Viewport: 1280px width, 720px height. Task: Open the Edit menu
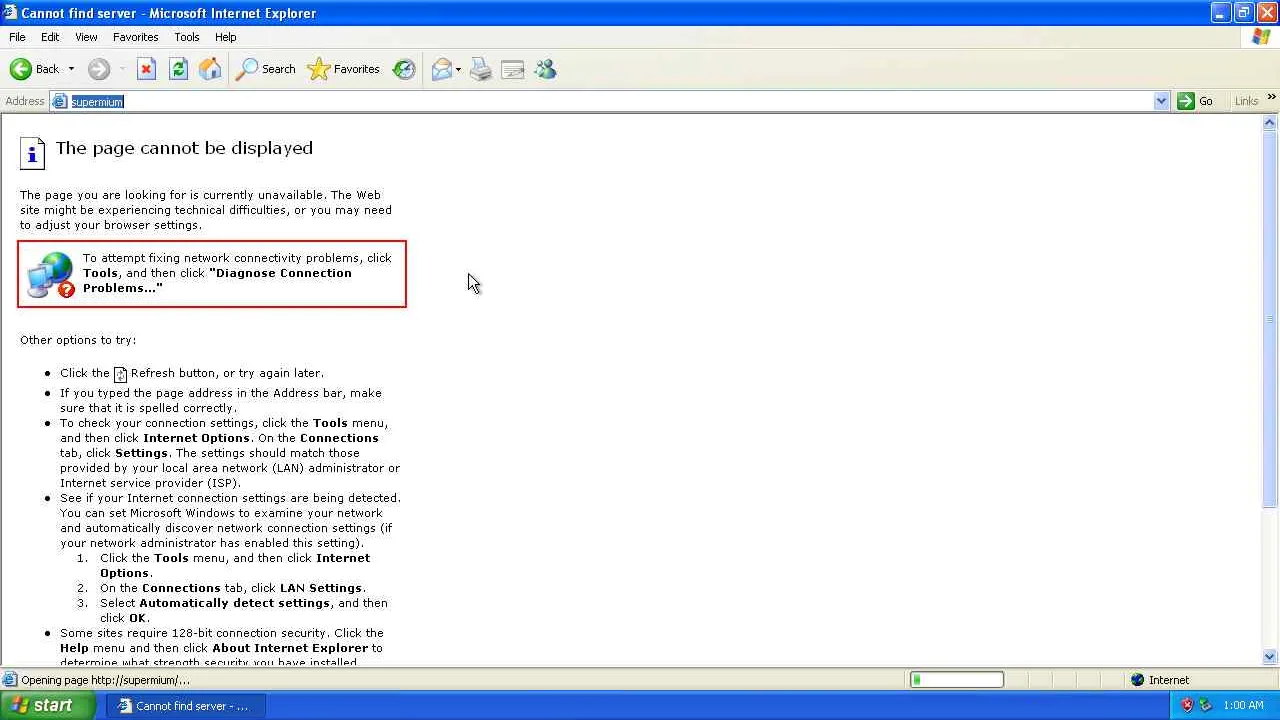tap(50, 37)
